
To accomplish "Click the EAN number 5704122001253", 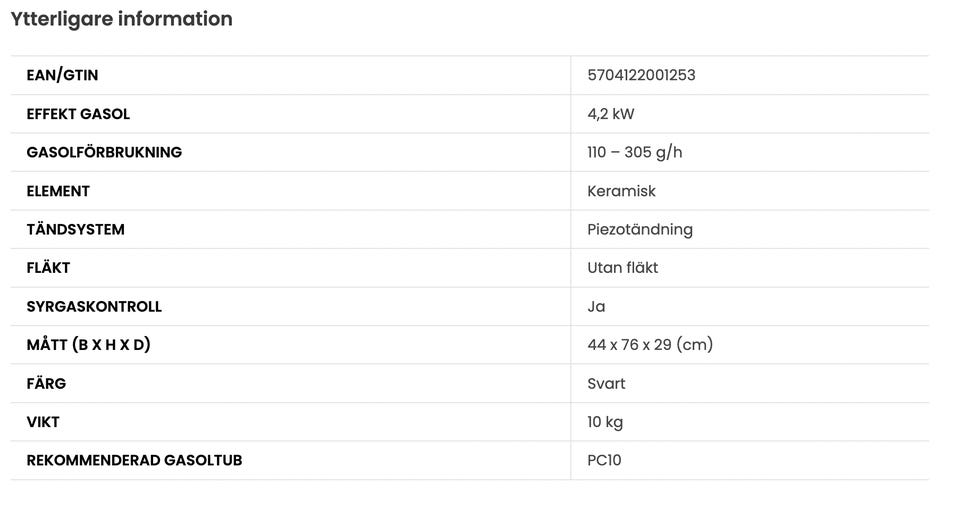I will coord(641,75).
